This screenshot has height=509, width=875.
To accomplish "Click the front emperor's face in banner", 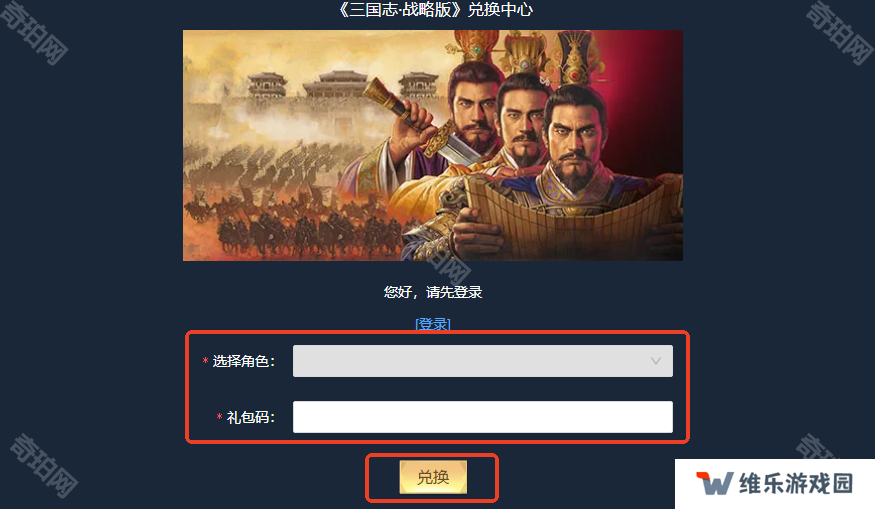I will (575, 140).
